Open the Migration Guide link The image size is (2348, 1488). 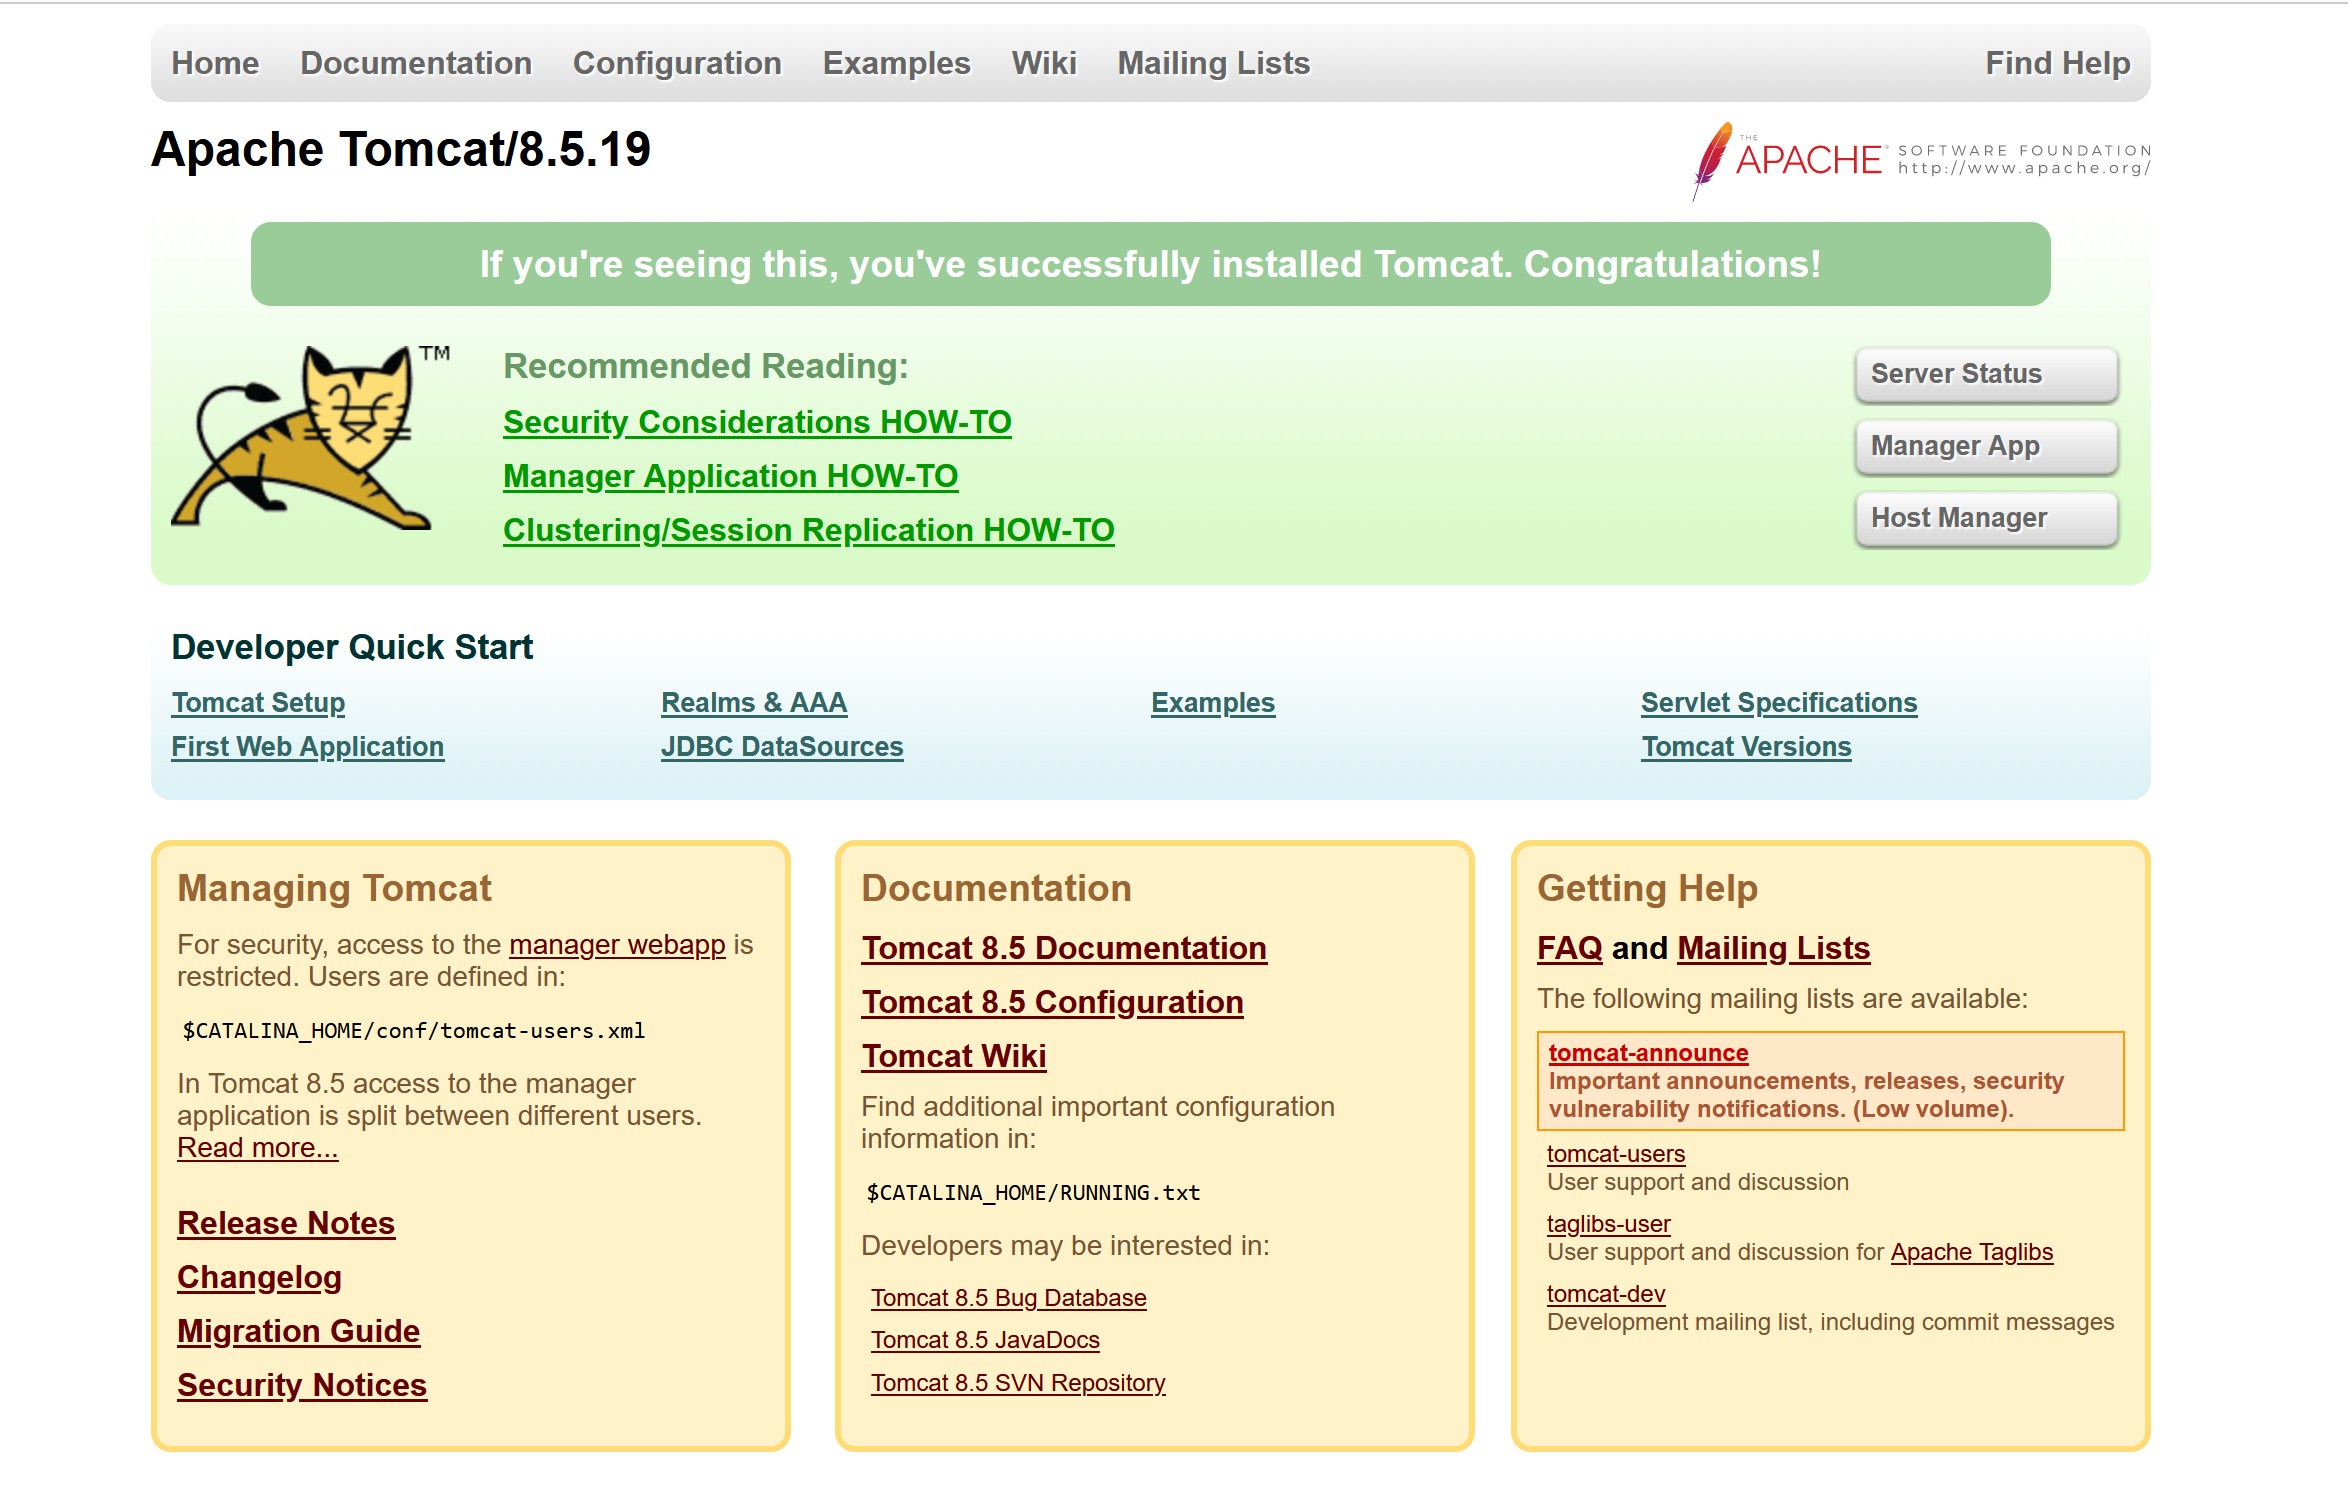(298, 1331)
